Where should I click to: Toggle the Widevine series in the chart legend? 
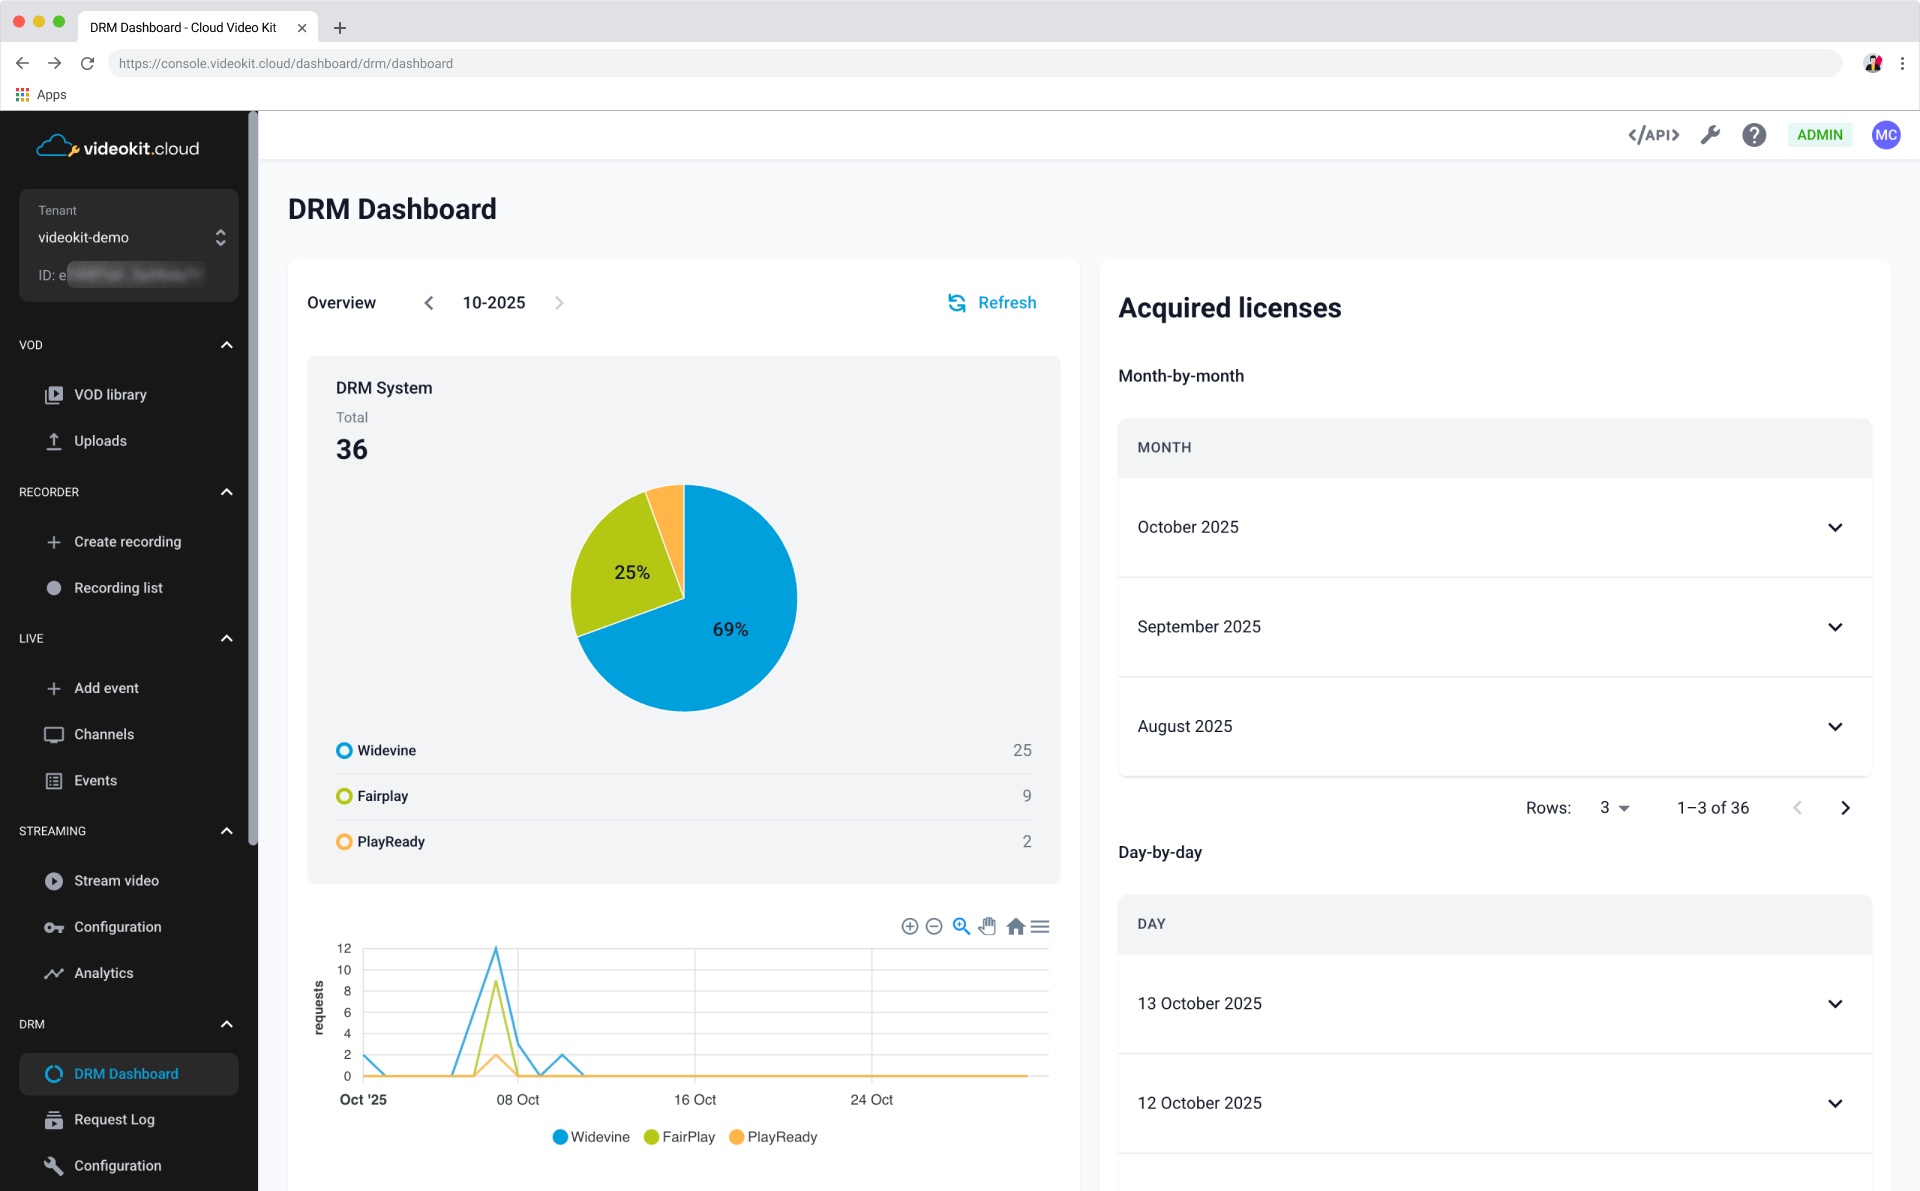[x=590, y=1137]
